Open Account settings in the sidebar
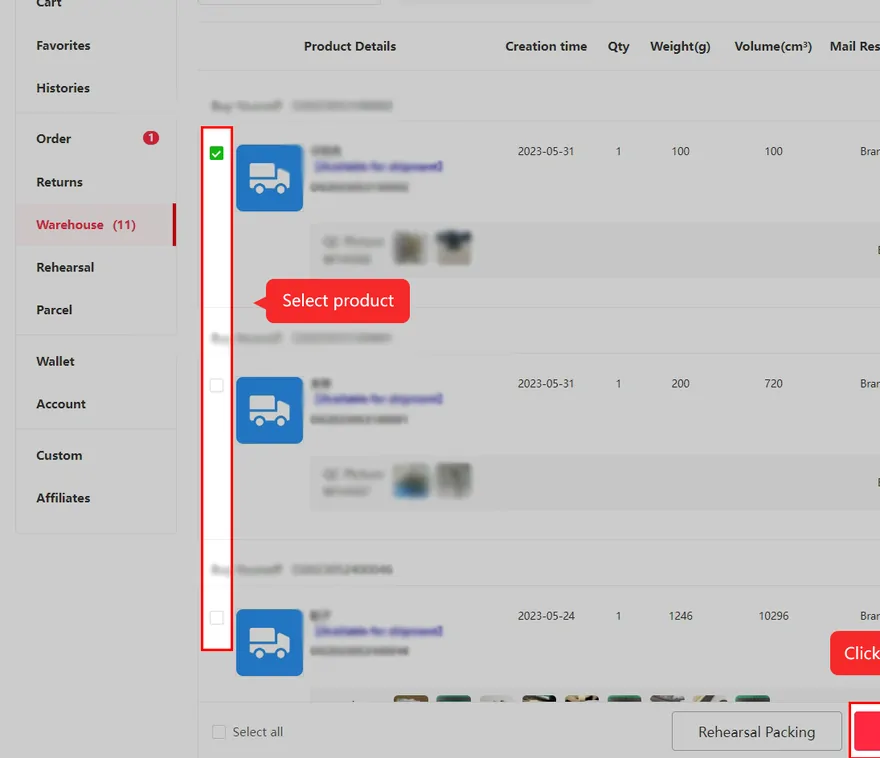The width and height of the screenshot is (880, 758). tap(61, 404)
